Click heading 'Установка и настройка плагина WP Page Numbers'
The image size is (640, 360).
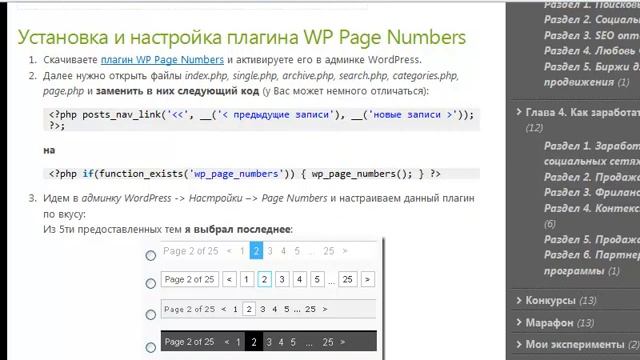pos(241,37)
